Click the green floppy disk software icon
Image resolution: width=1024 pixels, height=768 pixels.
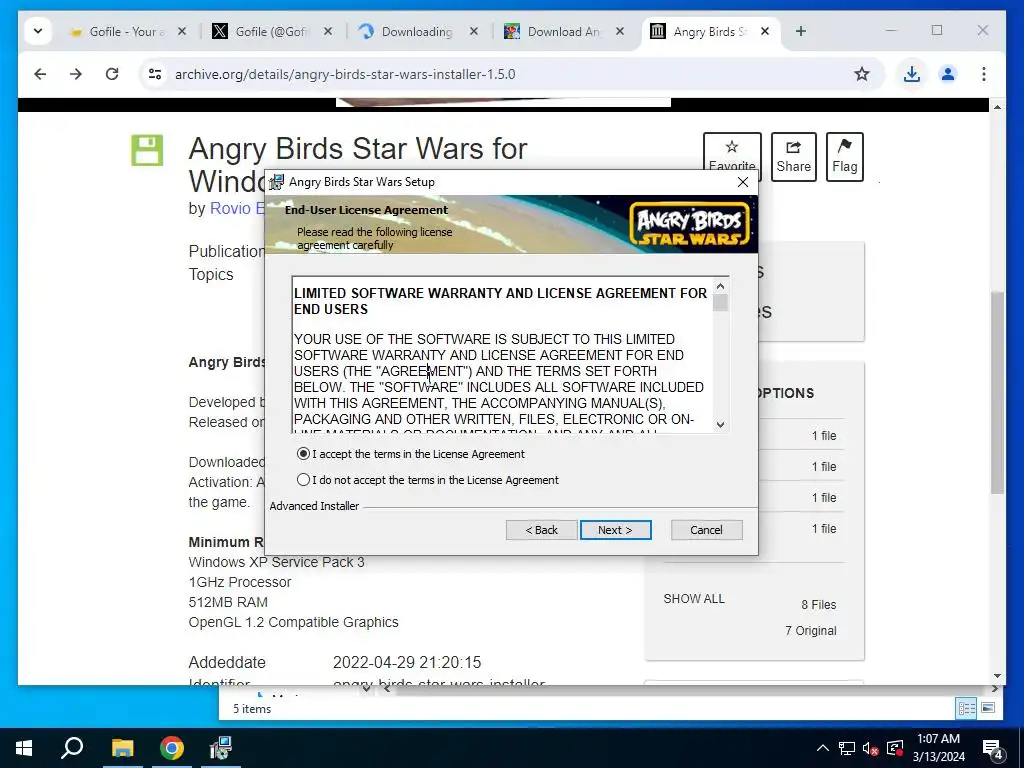147,150
